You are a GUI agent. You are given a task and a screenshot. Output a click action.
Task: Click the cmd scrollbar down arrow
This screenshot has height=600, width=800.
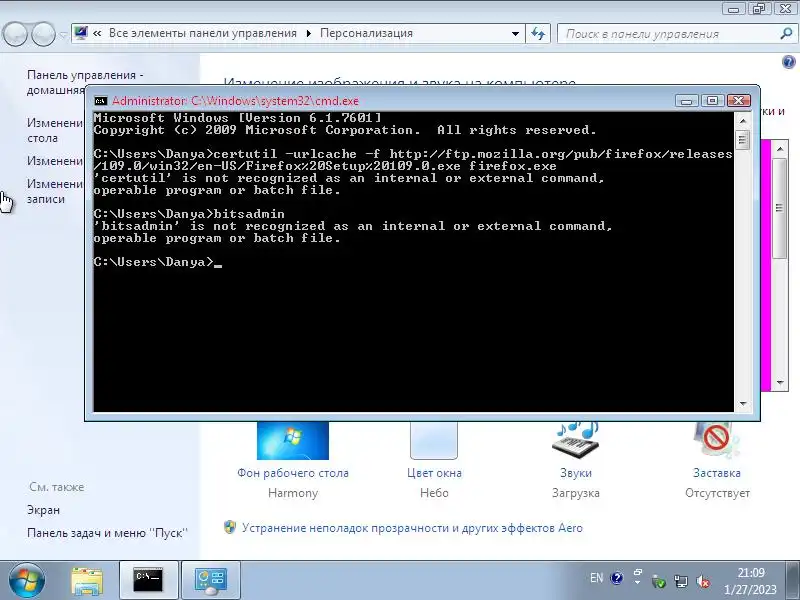pyautogui.click(x=743, y=404)
